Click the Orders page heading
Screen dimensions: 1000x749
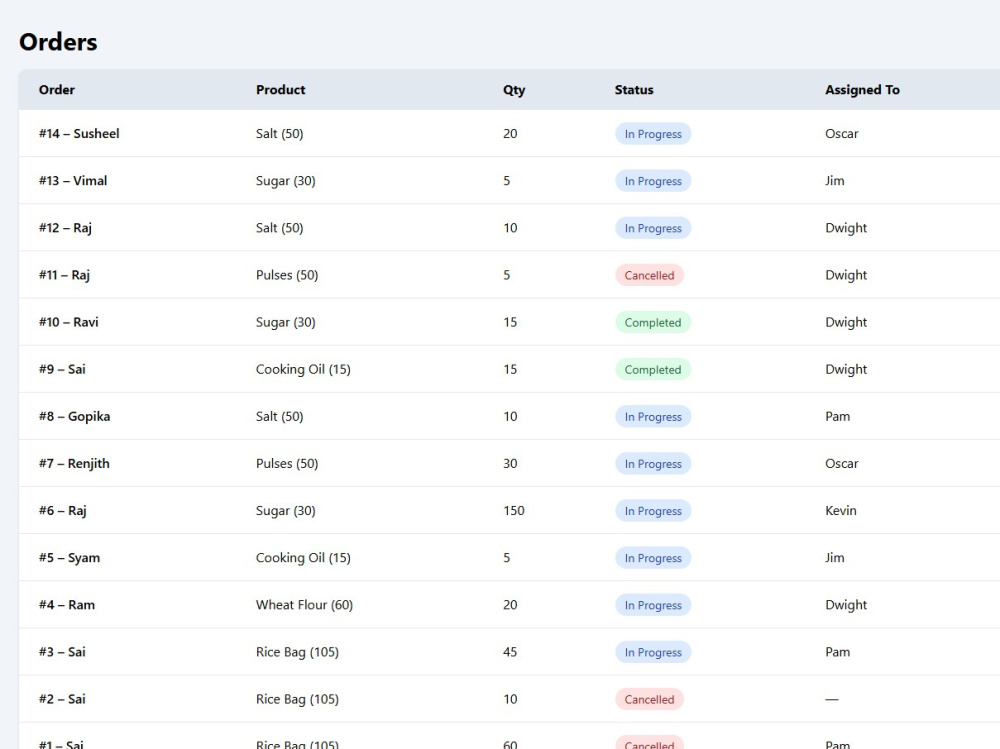[58, 42]
